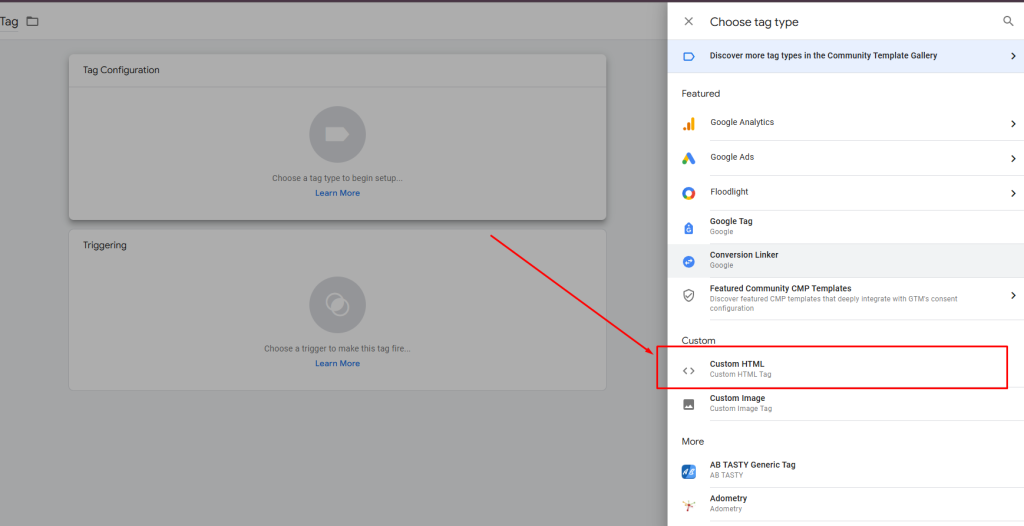Click 'Choose a tag type to begin setup' text
This screenshot has width=1024, height=526.
coord(337,178)
